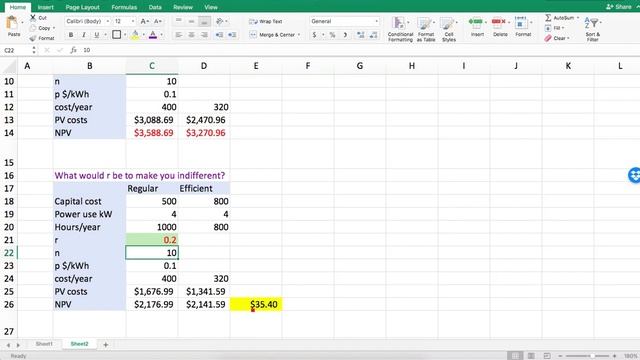Click AutoSum

click(x=560, y=18)
